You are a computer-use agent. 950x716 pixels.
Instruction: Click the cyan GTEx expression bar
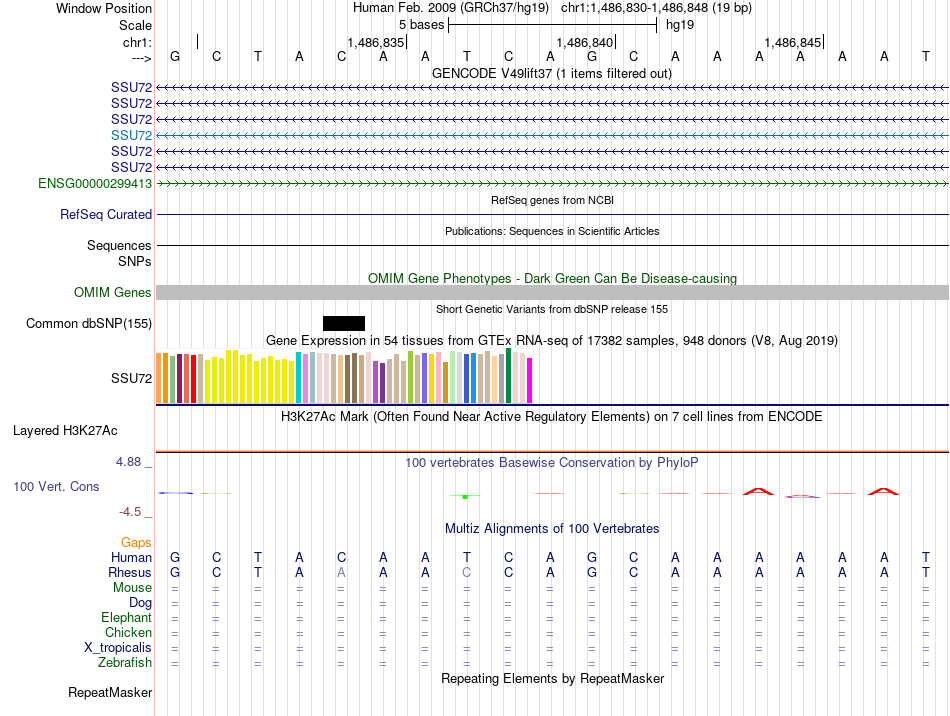tap(298, 378)
